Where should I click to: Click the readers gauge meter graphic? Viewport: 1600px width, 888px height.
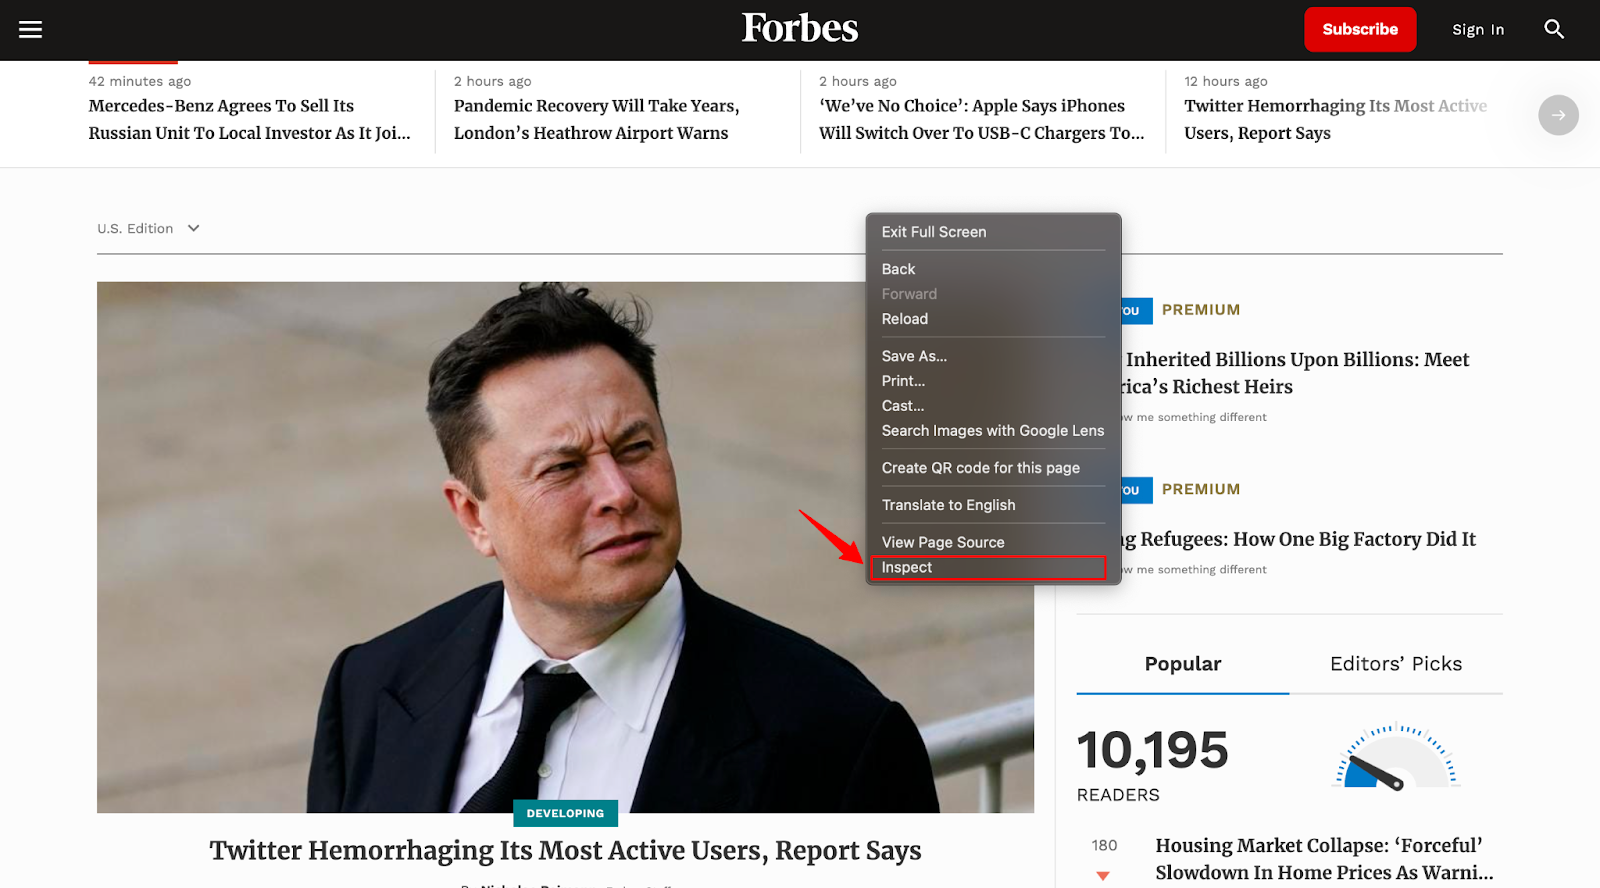pyautogui.click(x=1397, y=756)
